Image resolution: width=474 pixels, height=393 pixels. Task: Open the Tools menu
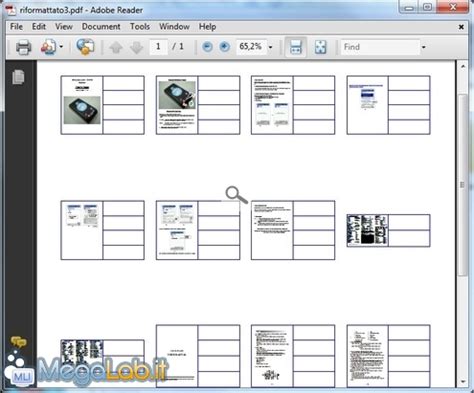coord(140,27)
